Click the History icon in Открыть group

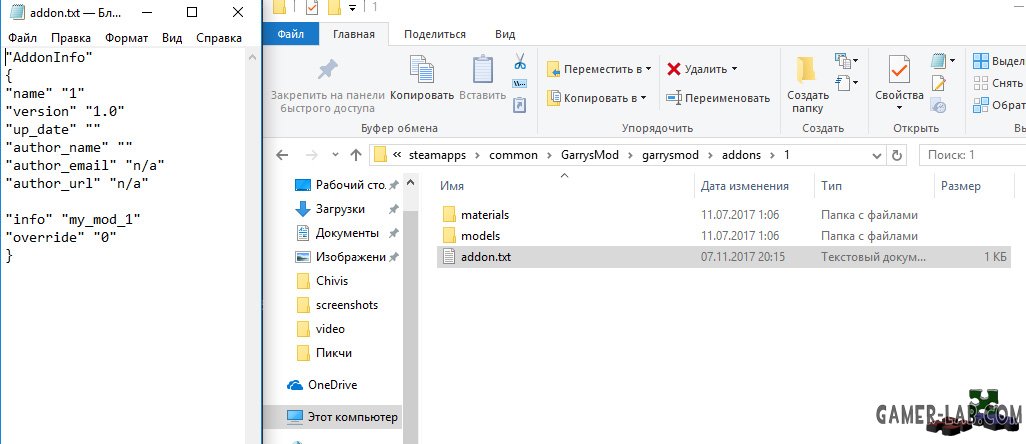(x=938, y=105)
